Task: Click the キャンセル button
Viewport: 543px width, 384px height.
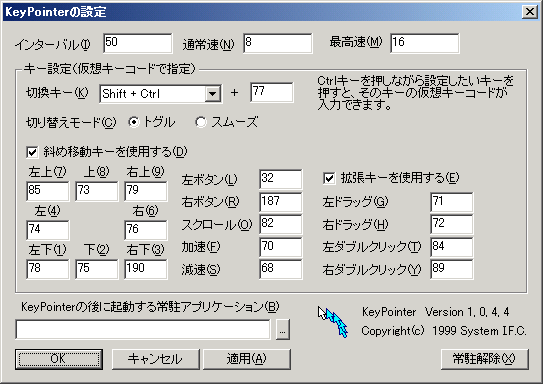Action: coord(156,359)
